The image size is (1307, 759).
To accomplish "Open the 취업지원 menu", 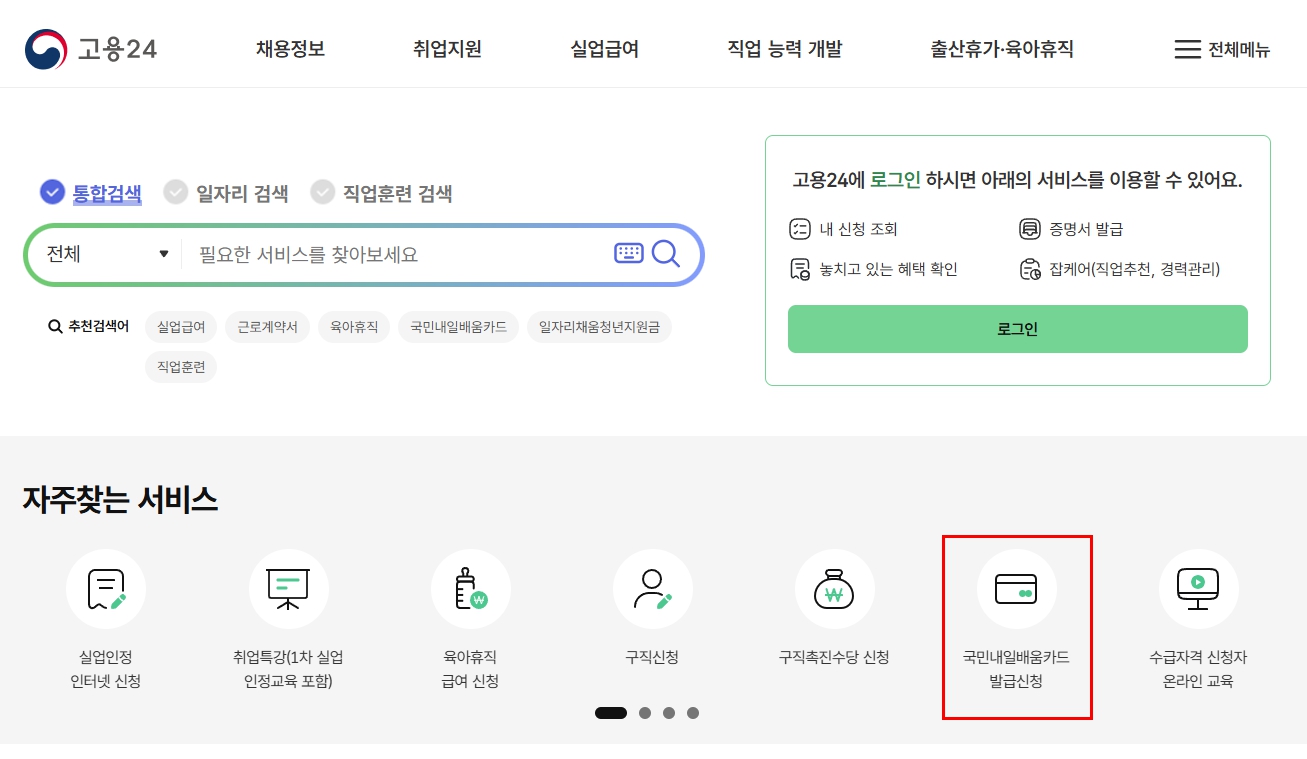I will pyautogui.click(x=447, y=49).
